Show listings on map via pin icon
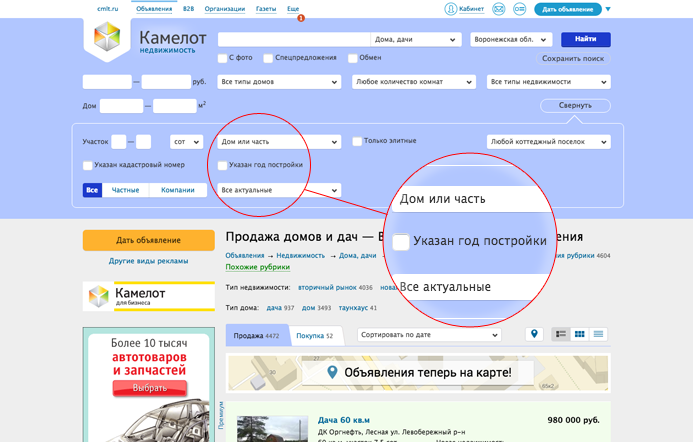 (534, 334)
